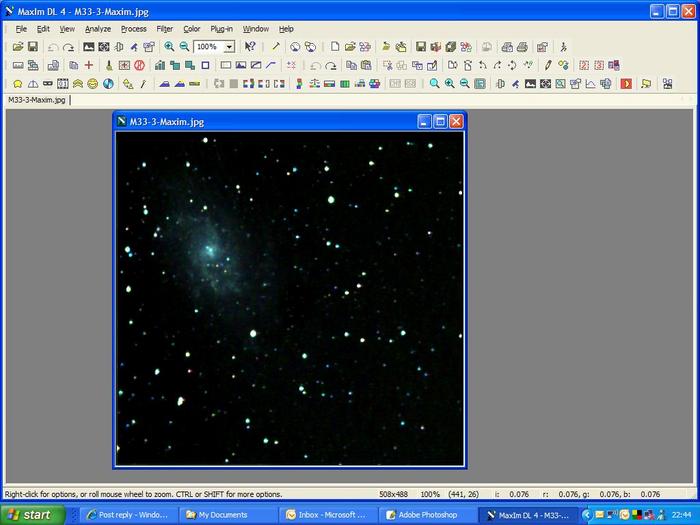Click the context help pointer icon
The image size is (700, 525).
click(250, 46)
